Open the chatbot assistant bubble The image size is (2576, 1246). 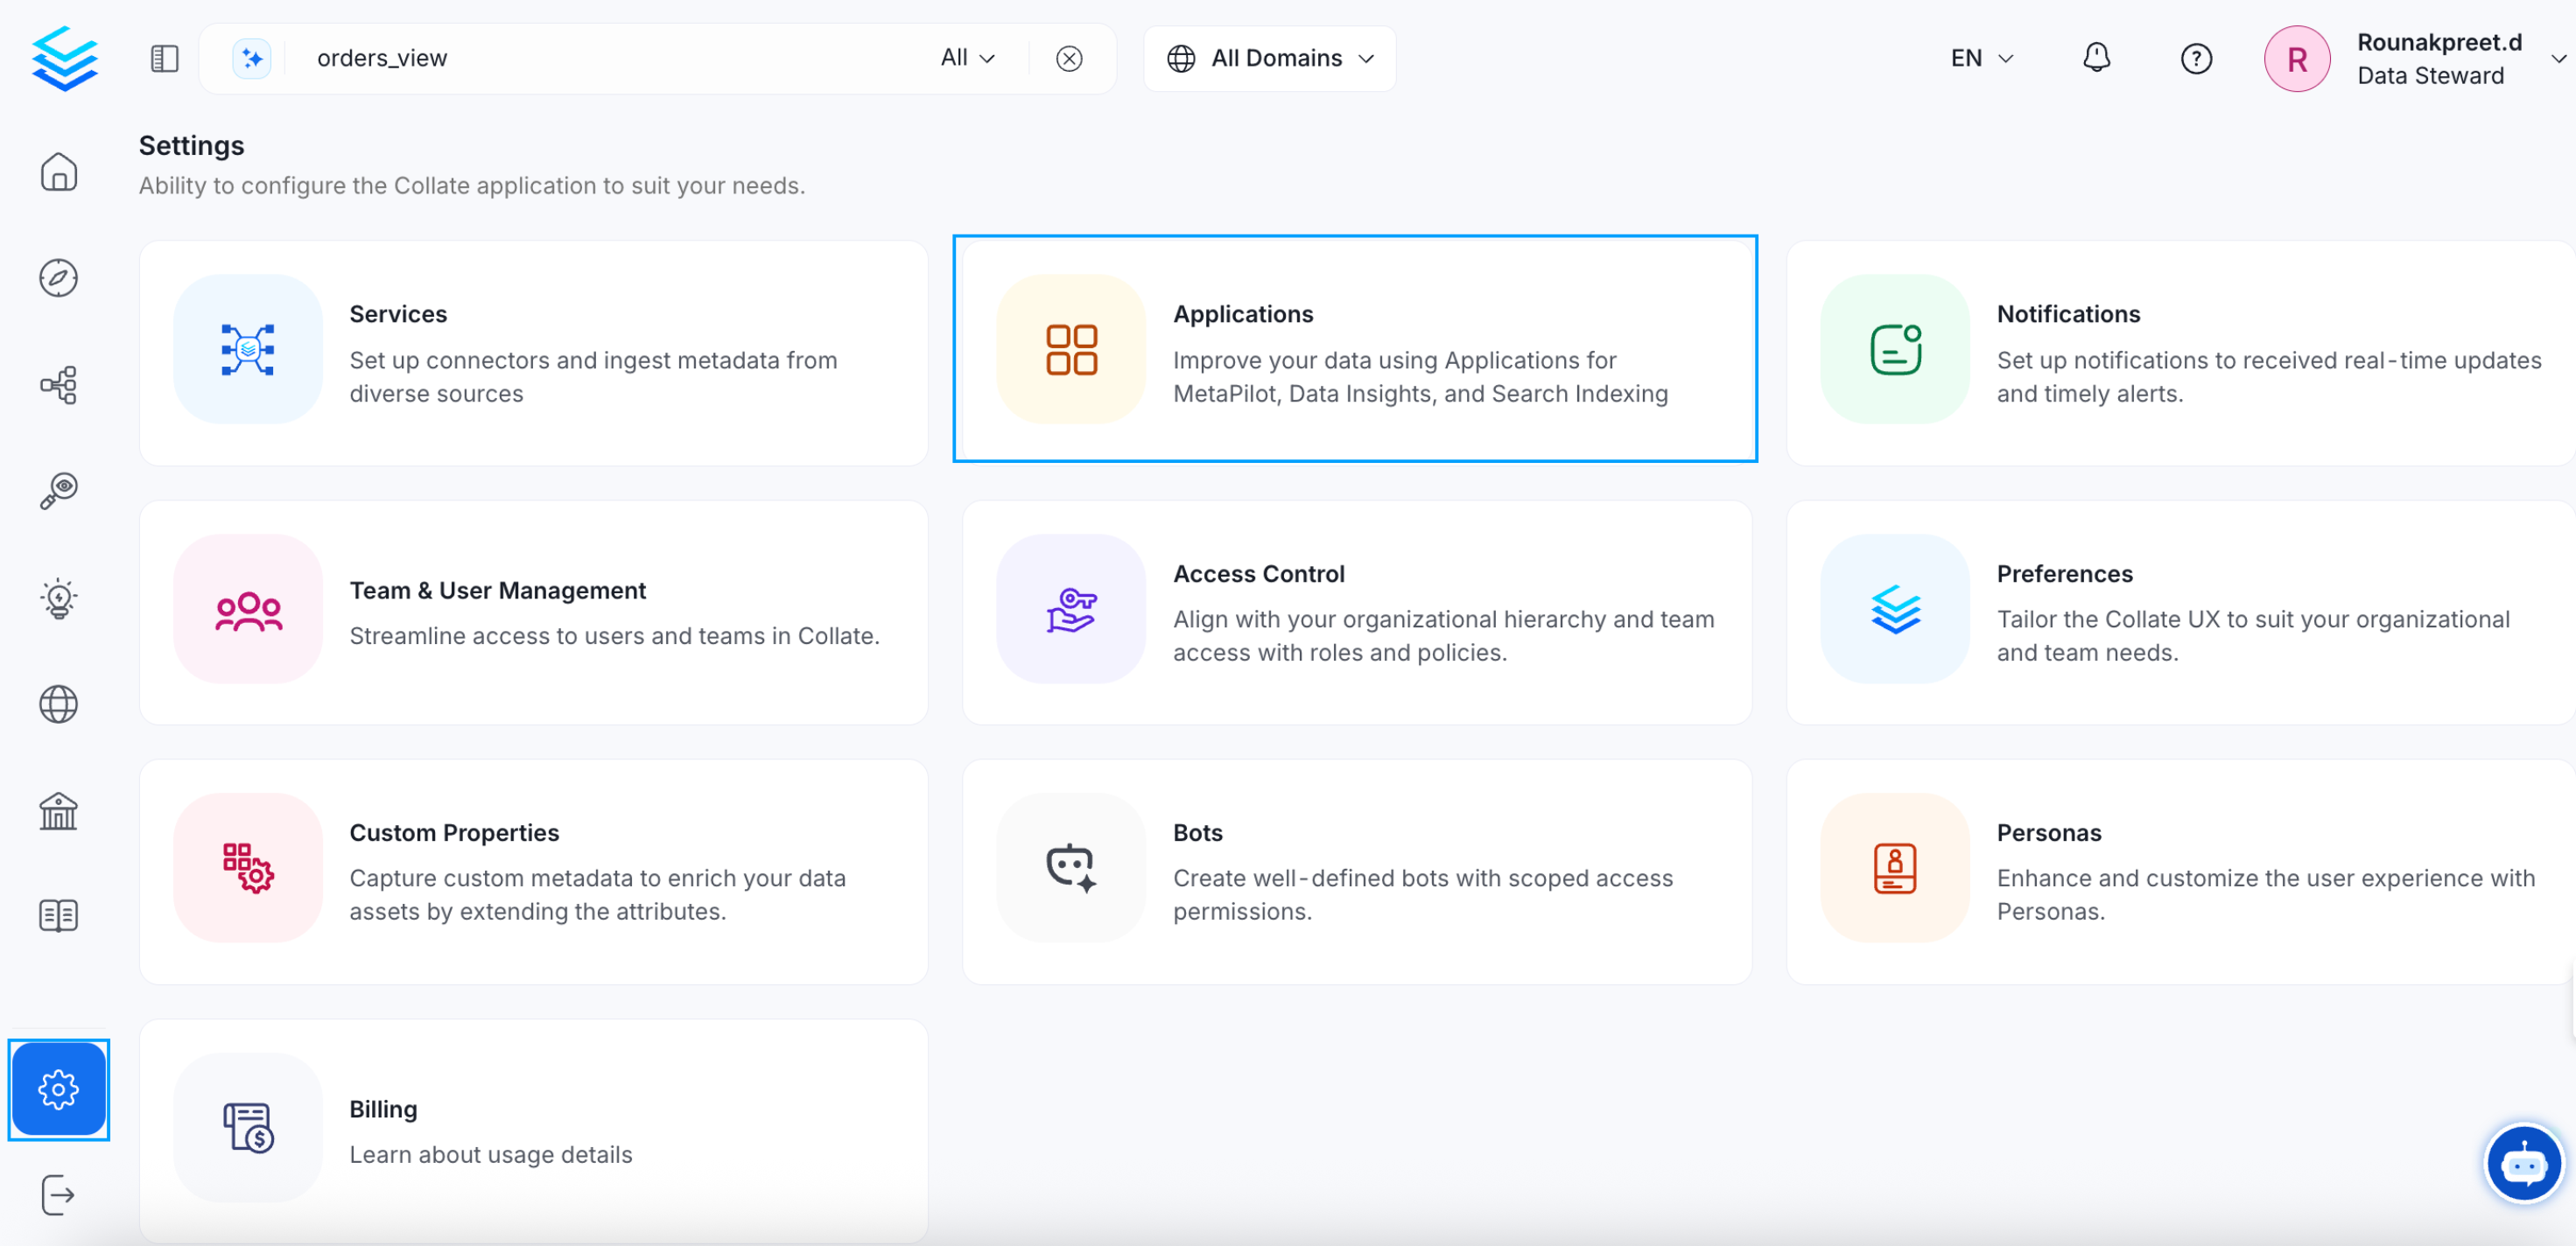pyautogui.click(x=2523, y=1164)
